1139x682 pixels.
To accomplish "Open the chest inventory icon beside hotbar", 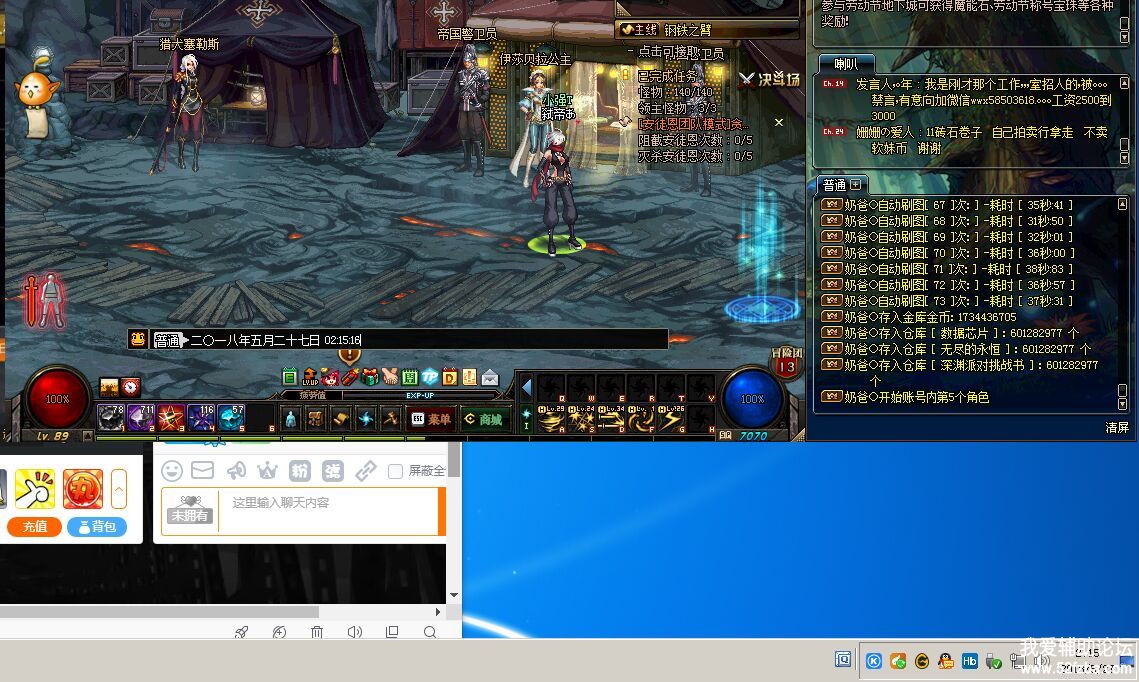I will tap(315, 419).
